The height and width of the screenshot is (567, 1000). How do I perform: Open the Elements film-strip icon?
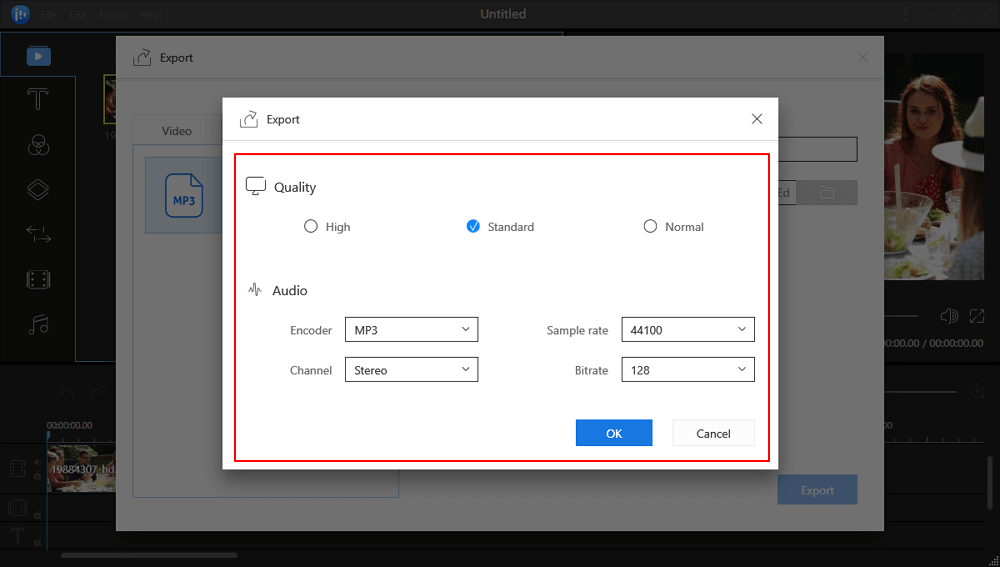tap(38, 280)
